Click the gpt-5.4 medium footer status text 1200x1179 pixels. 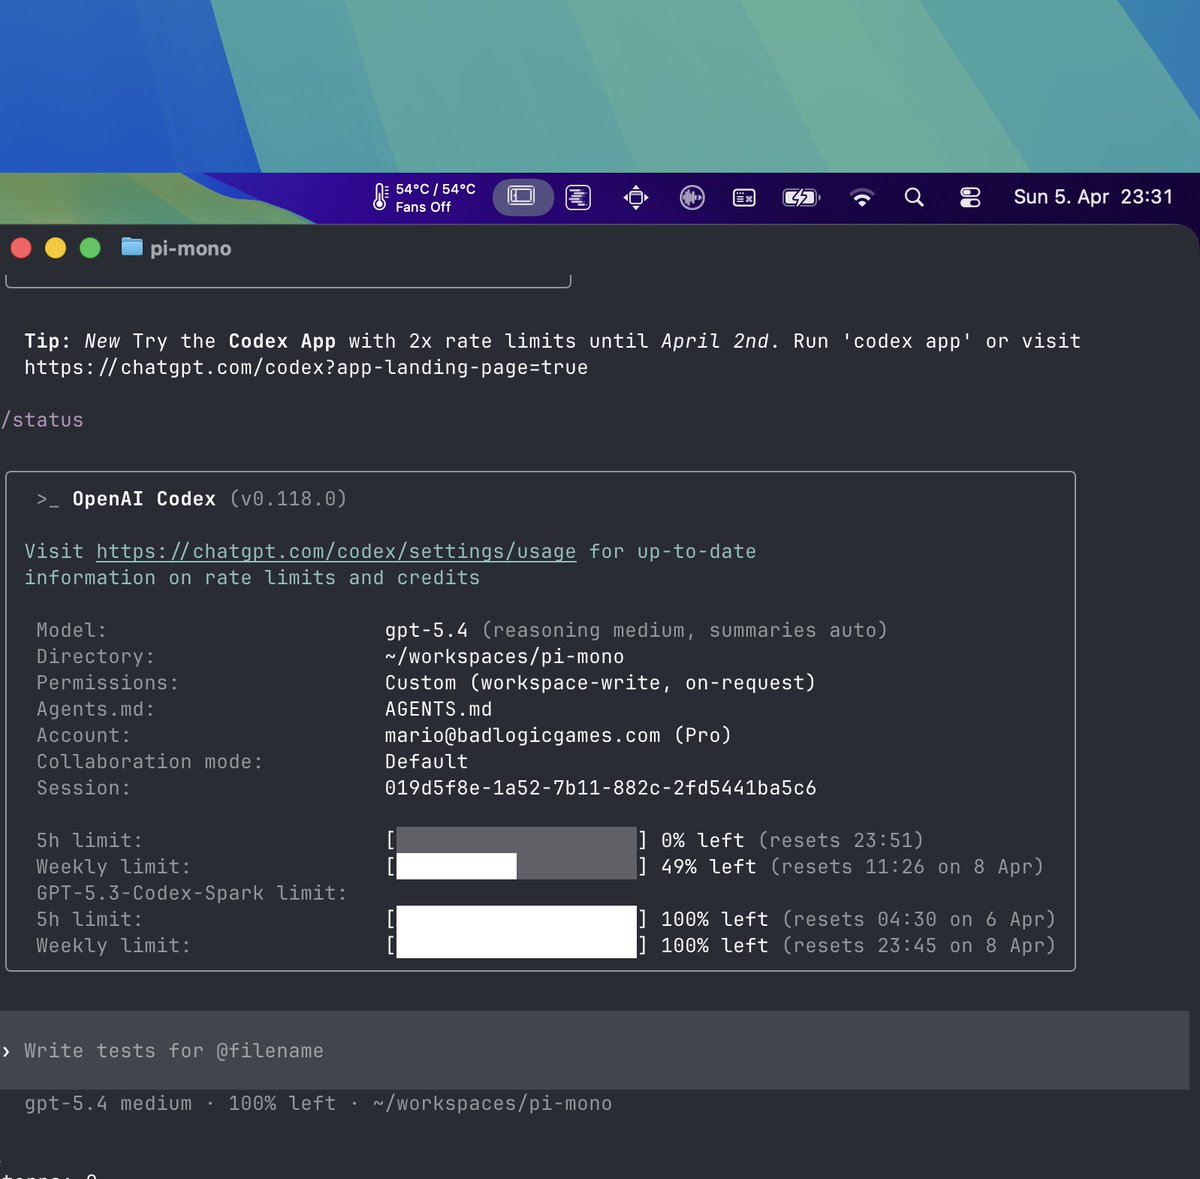click(108, 1103)
